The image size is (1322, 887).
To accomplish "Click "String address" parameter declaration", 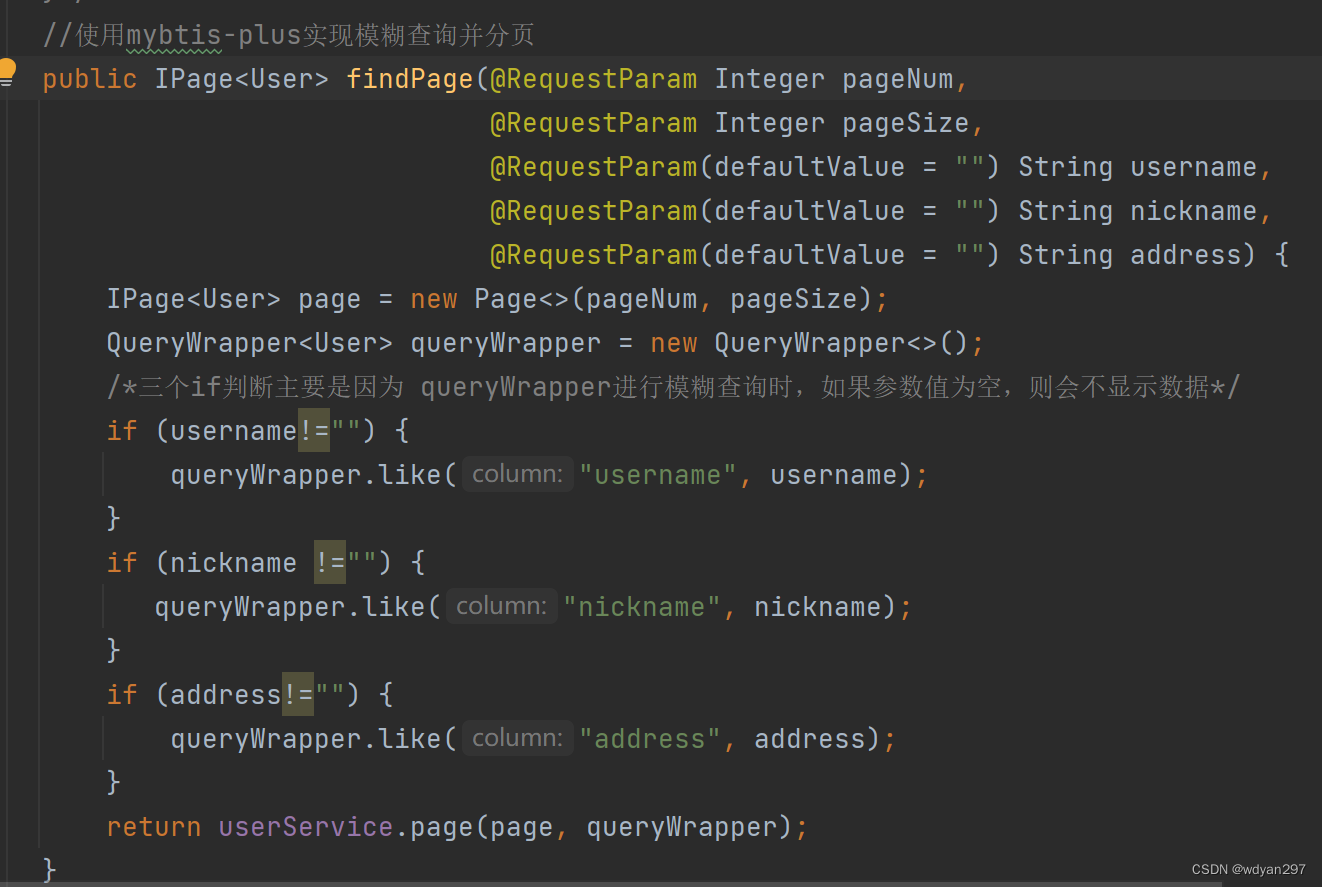I will click(1129, 255).
